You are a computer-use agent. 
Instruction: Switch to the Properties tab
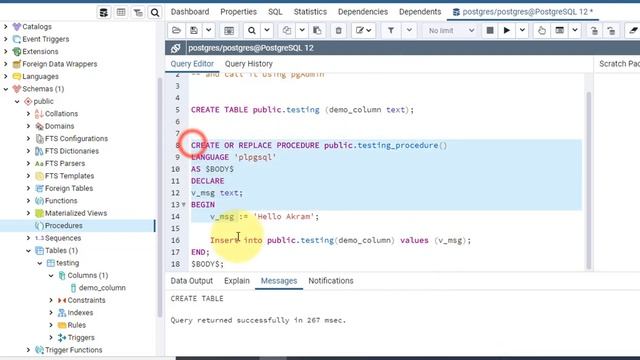pos(238,12)
